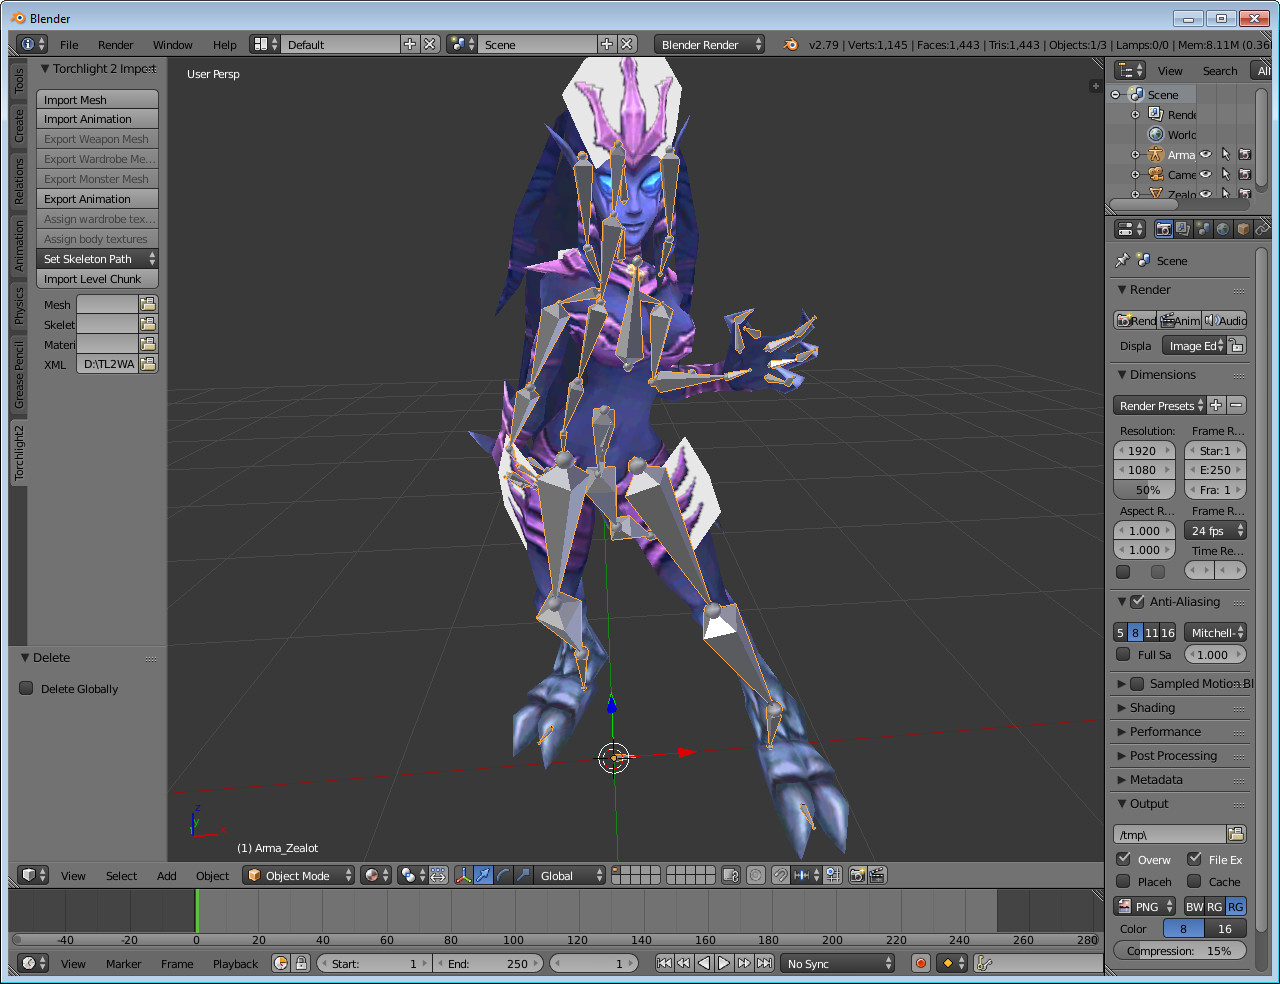The width and height of the screenshot is (1280, 984).
Task: Open the editor type selector beside File menu
Action: (x=31, y=44)
